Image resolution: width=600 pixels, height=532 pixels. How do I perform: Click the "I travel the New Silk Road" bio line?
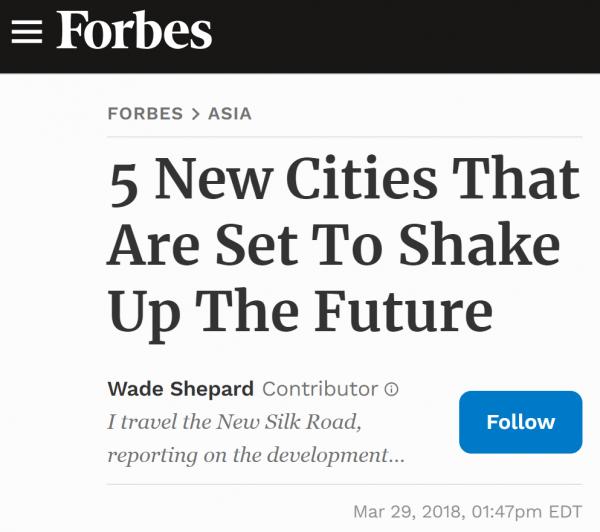click(234, 421)
